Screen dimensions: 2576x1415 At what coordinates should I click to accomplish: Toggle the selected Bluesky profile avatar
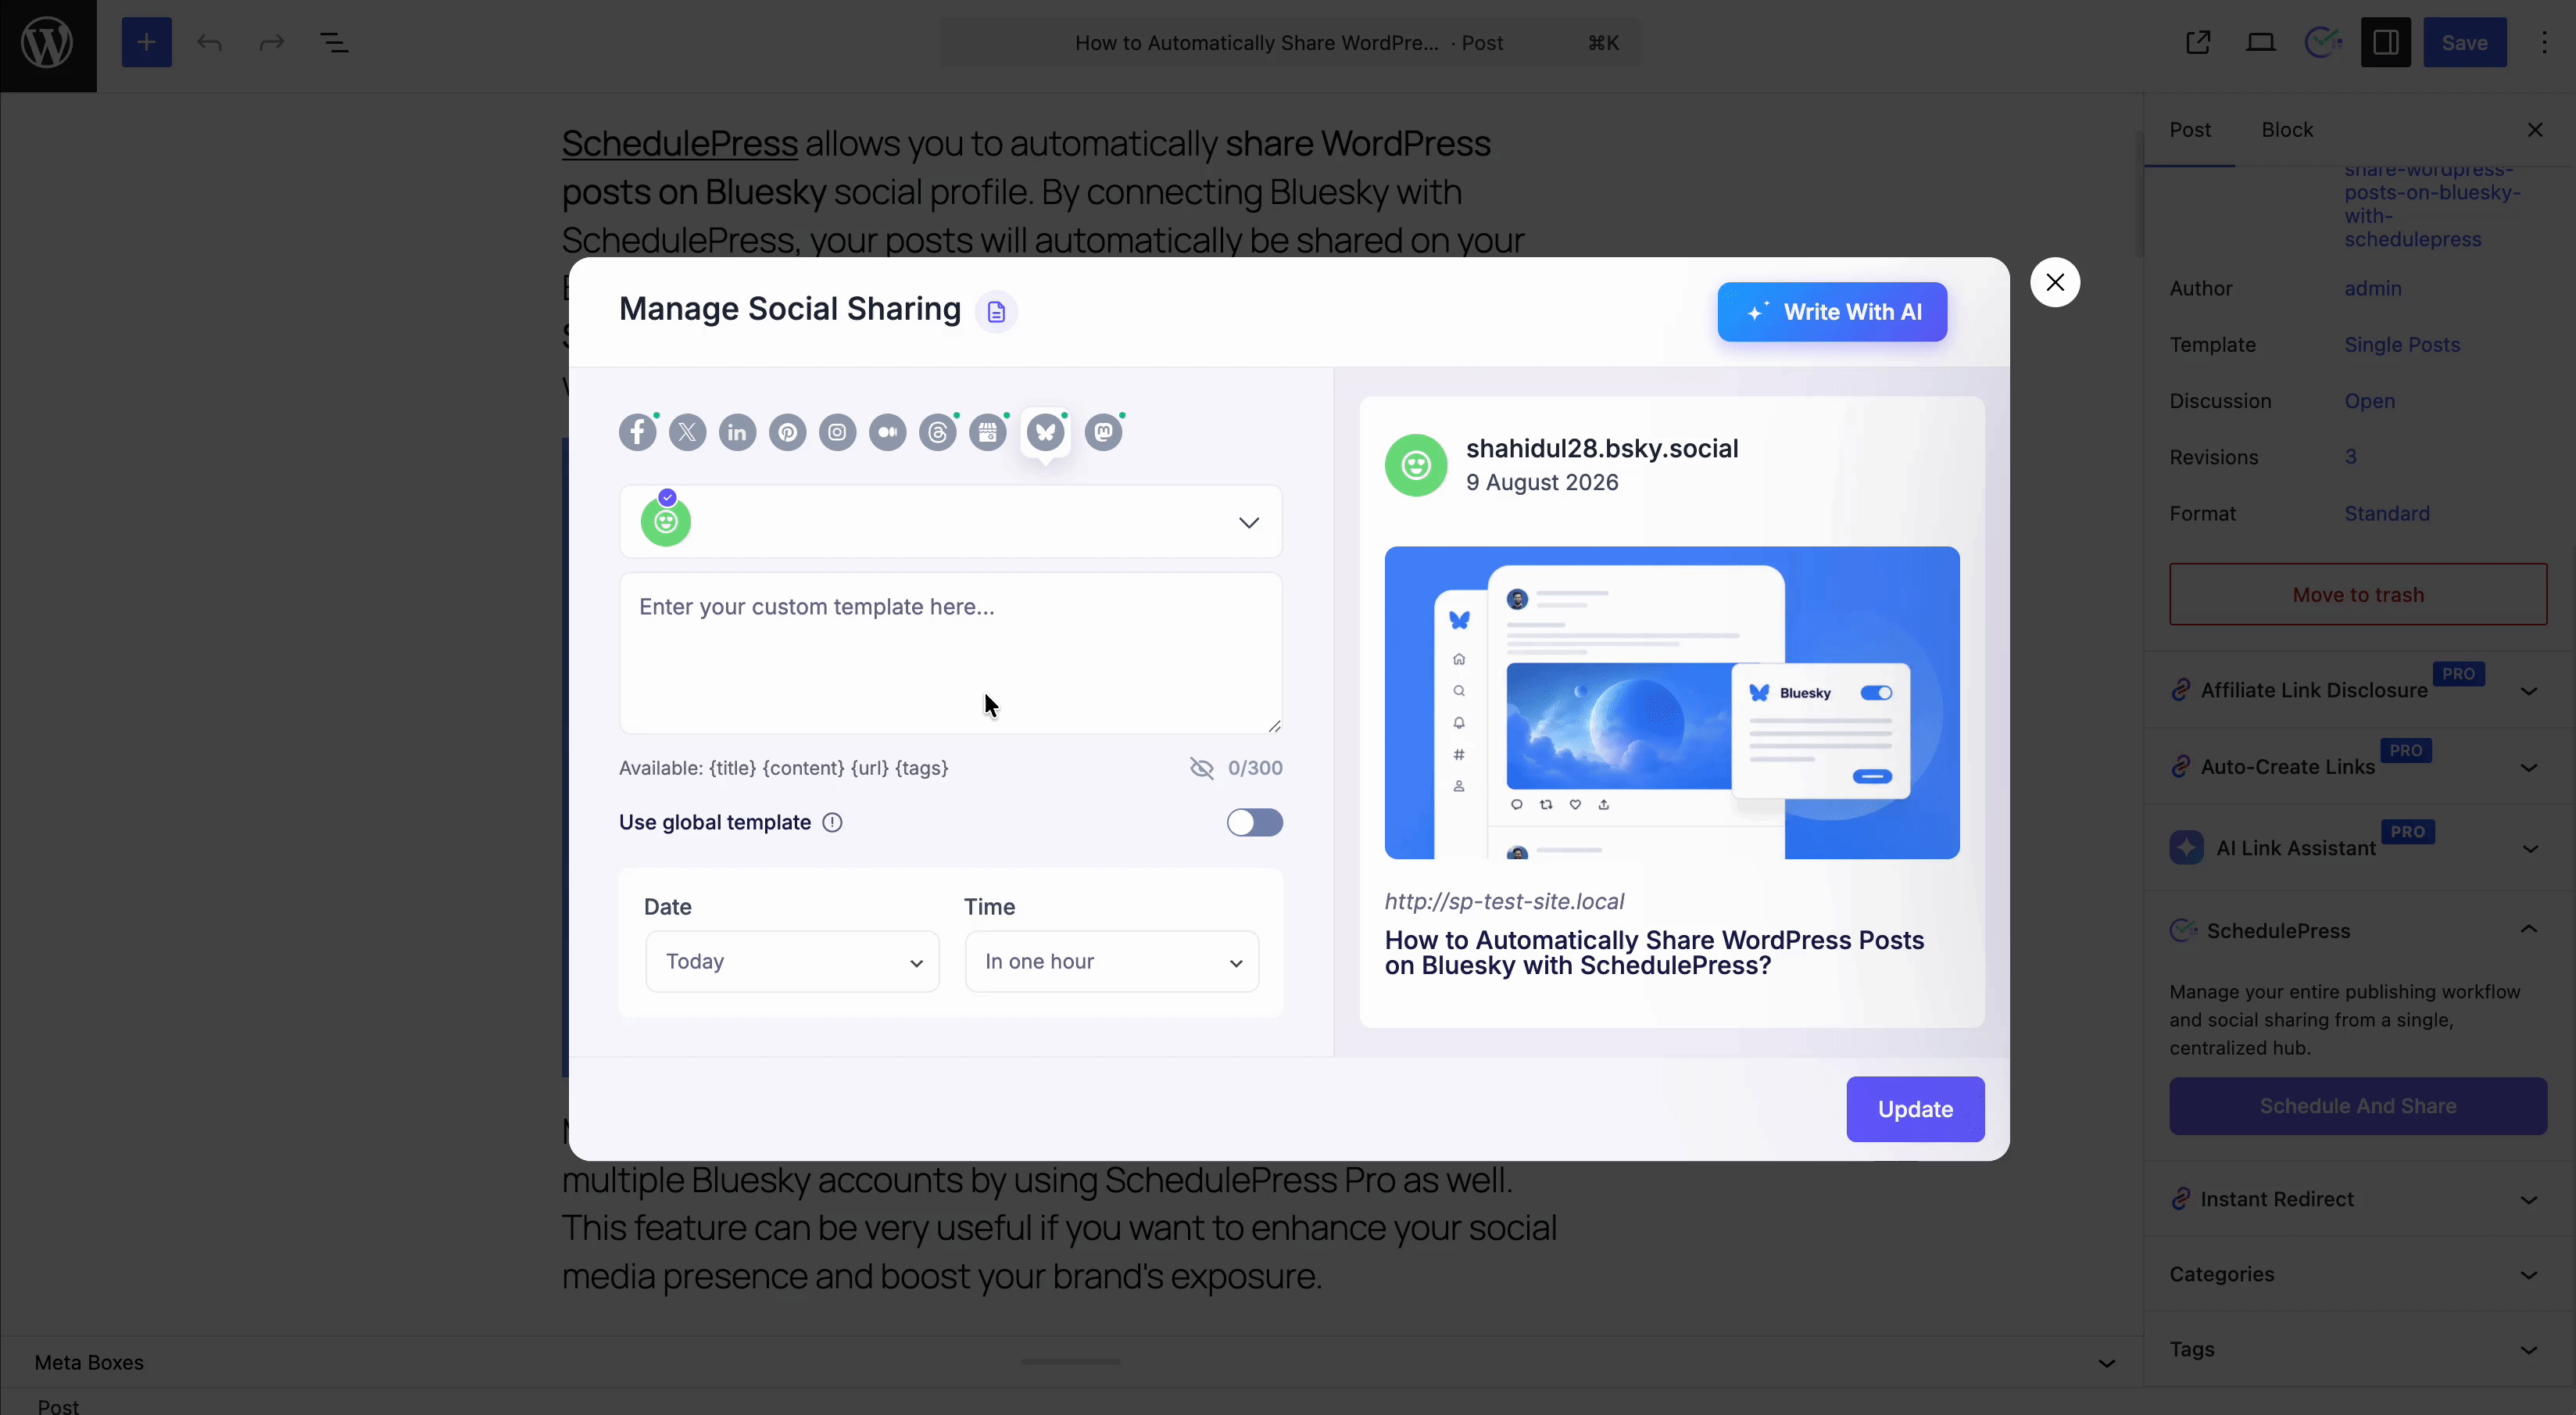(x=666, y=521)
